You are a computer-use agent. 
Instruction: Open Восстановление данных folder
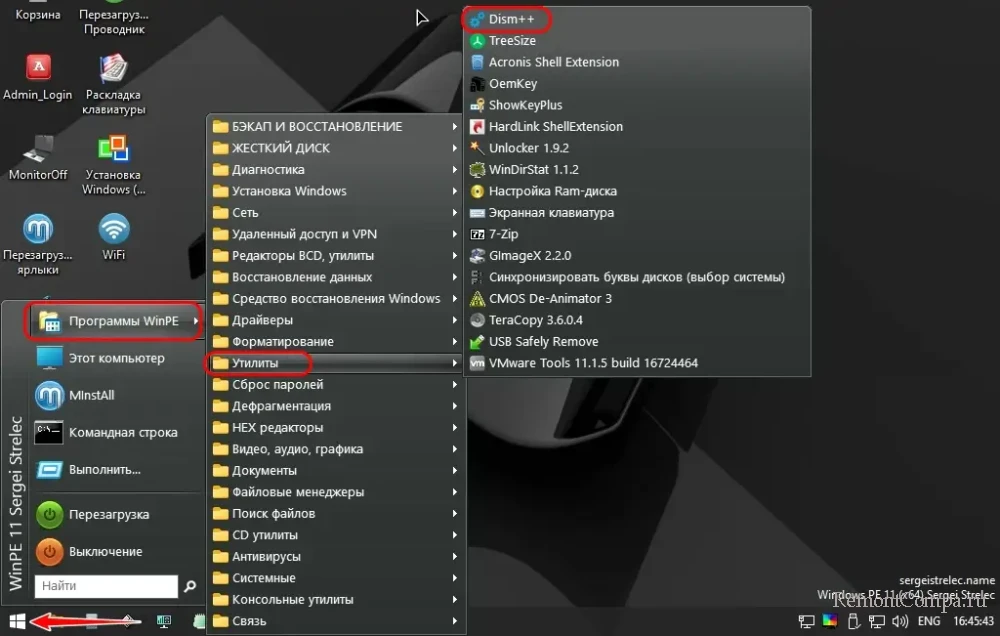pos(336,277)
